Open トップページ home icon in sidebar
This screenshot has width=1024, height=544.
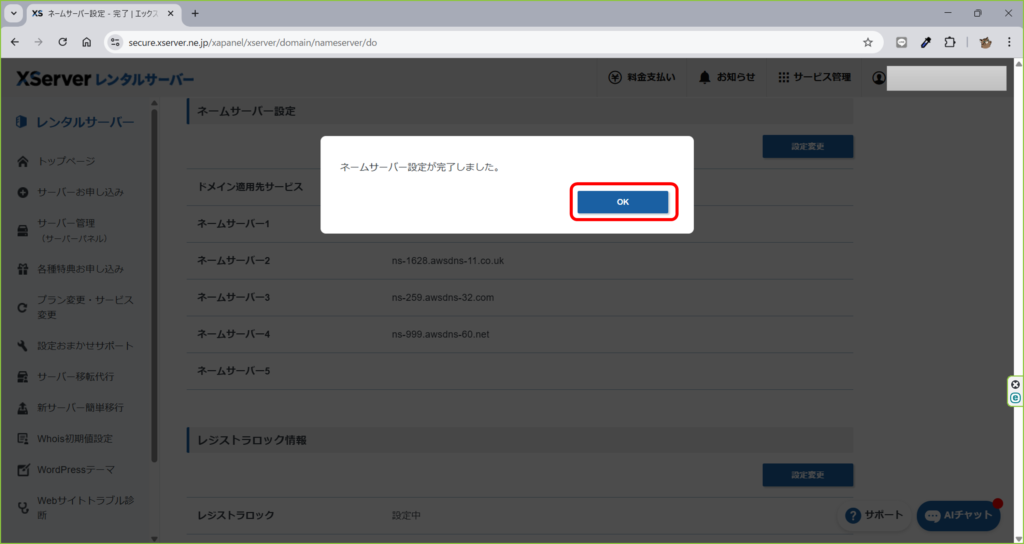pos(23,161)
